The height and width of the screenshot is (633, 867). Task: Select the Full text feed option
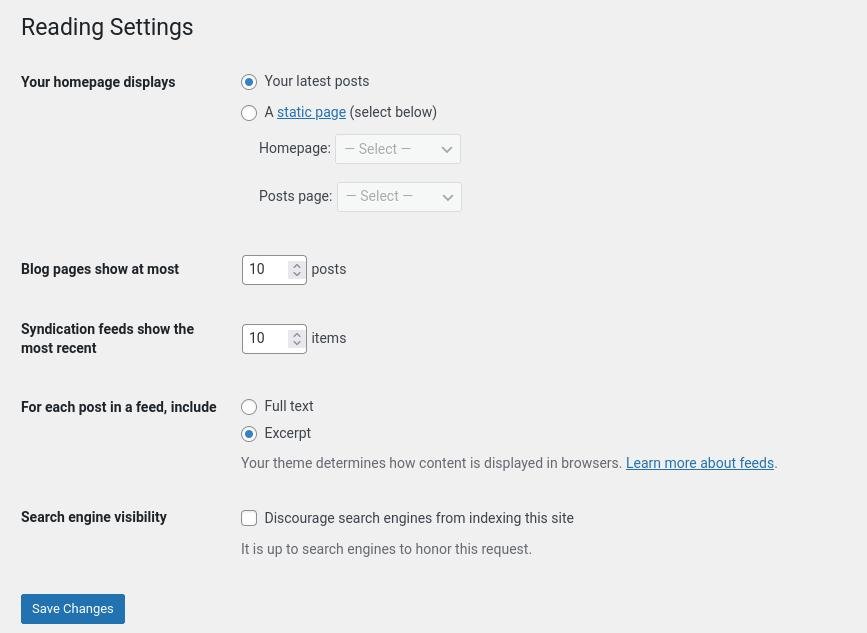(249, 407)
